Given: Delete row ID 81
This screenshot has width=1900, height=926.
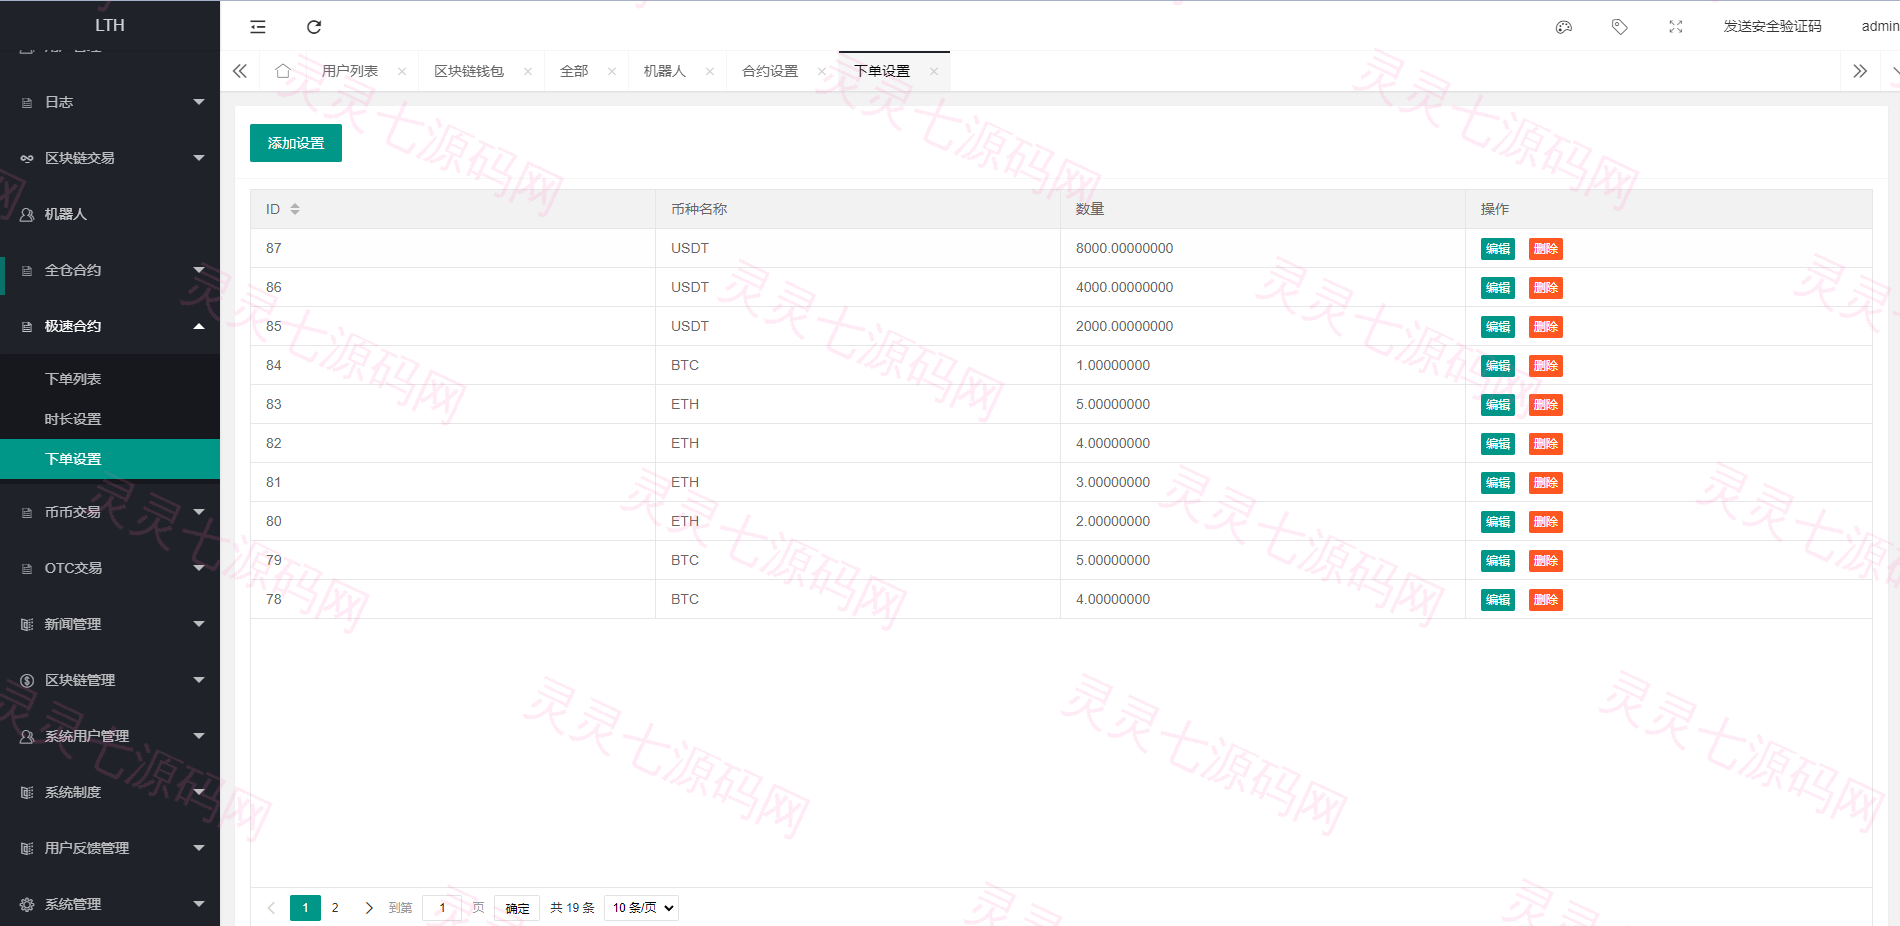Looking at the screenshot, I should point(1546,483).
